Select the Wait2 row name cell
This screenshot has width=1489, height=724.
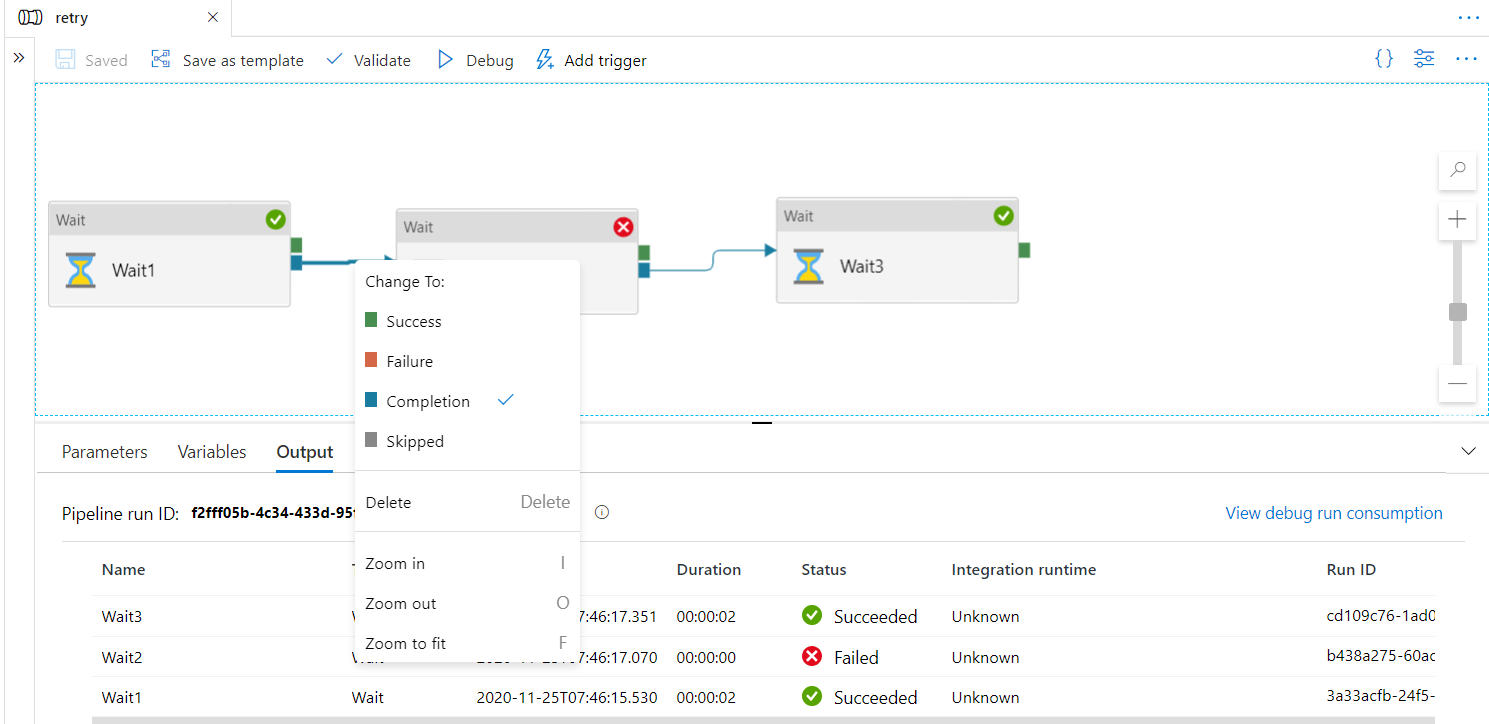pos(122,657)
